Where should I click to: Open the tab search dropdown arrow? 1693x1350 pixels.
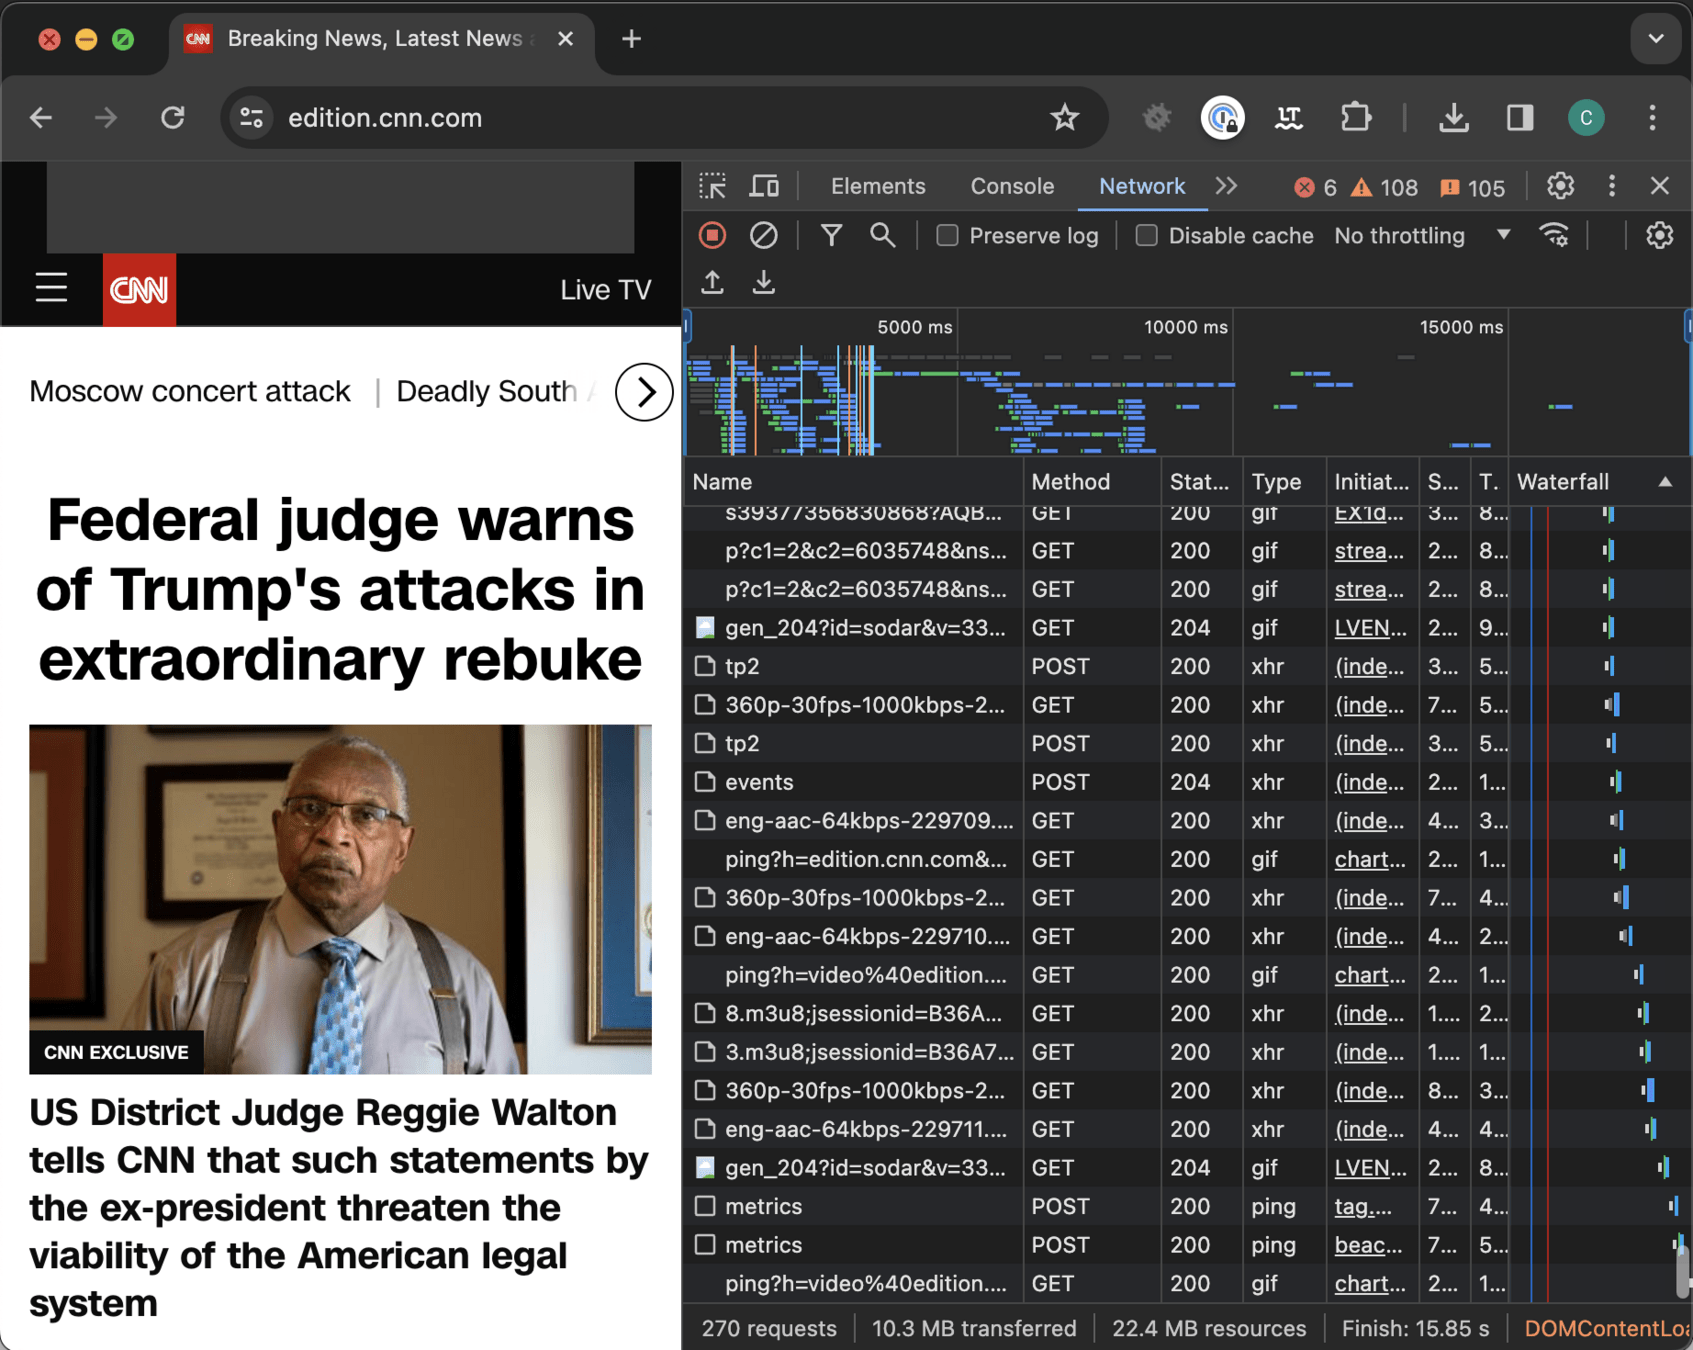[1656, 39]
